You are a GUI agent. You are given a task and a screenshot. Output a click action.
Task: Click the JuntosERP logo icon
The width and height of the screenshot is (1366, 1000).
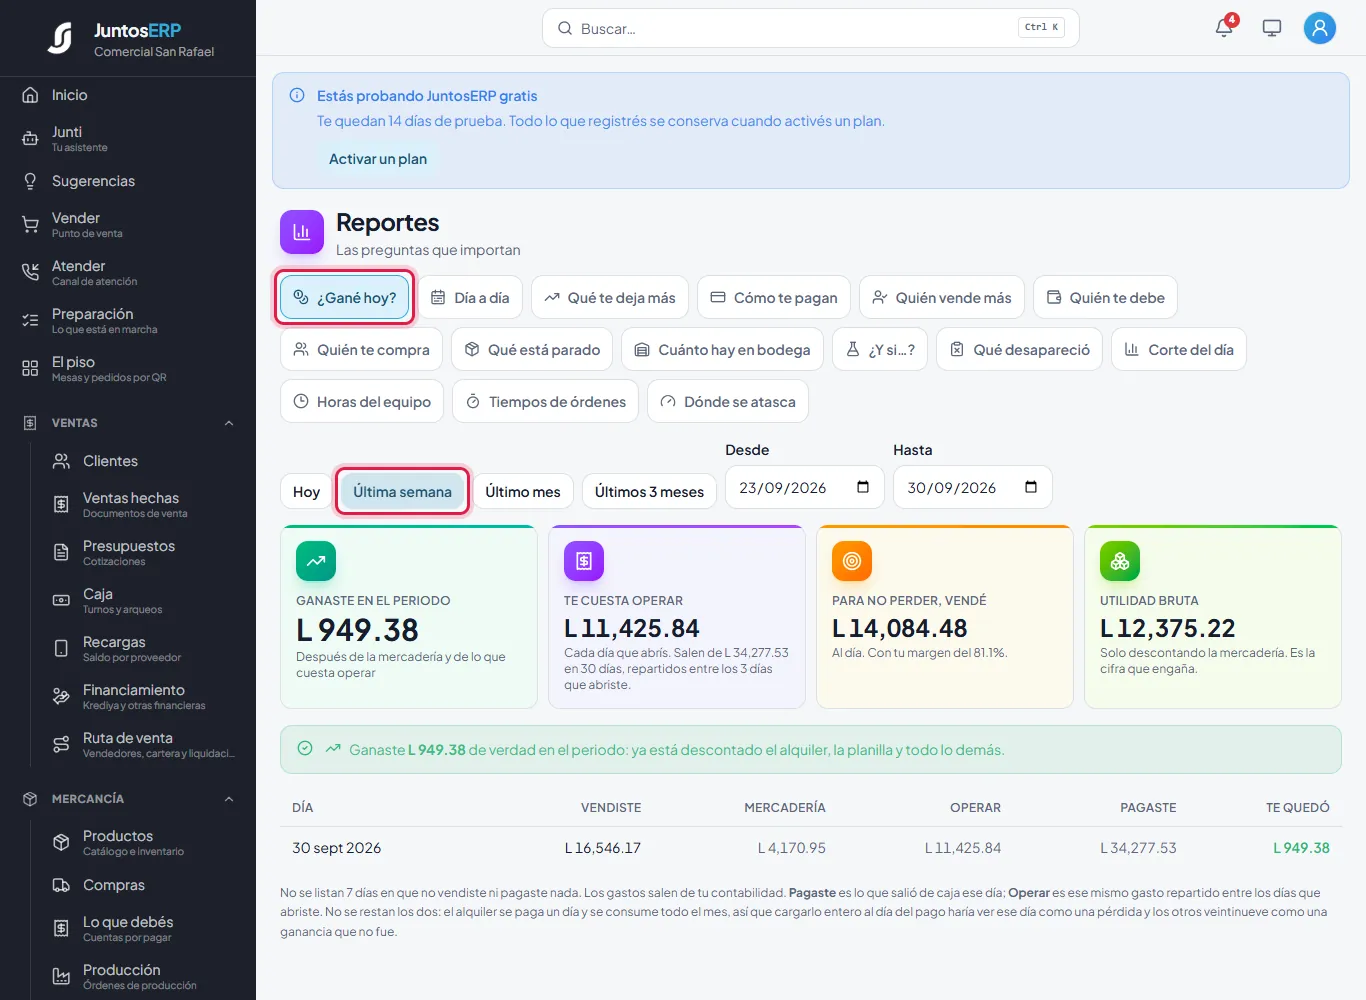(x=60, y=38)
